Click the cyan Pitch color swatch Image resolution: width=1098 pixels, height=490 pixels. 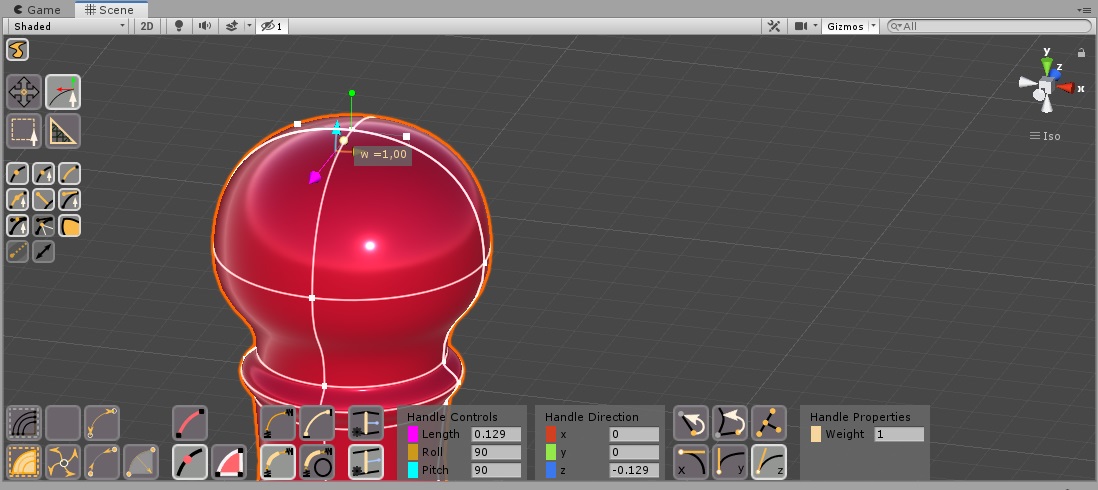pos(413,470)
